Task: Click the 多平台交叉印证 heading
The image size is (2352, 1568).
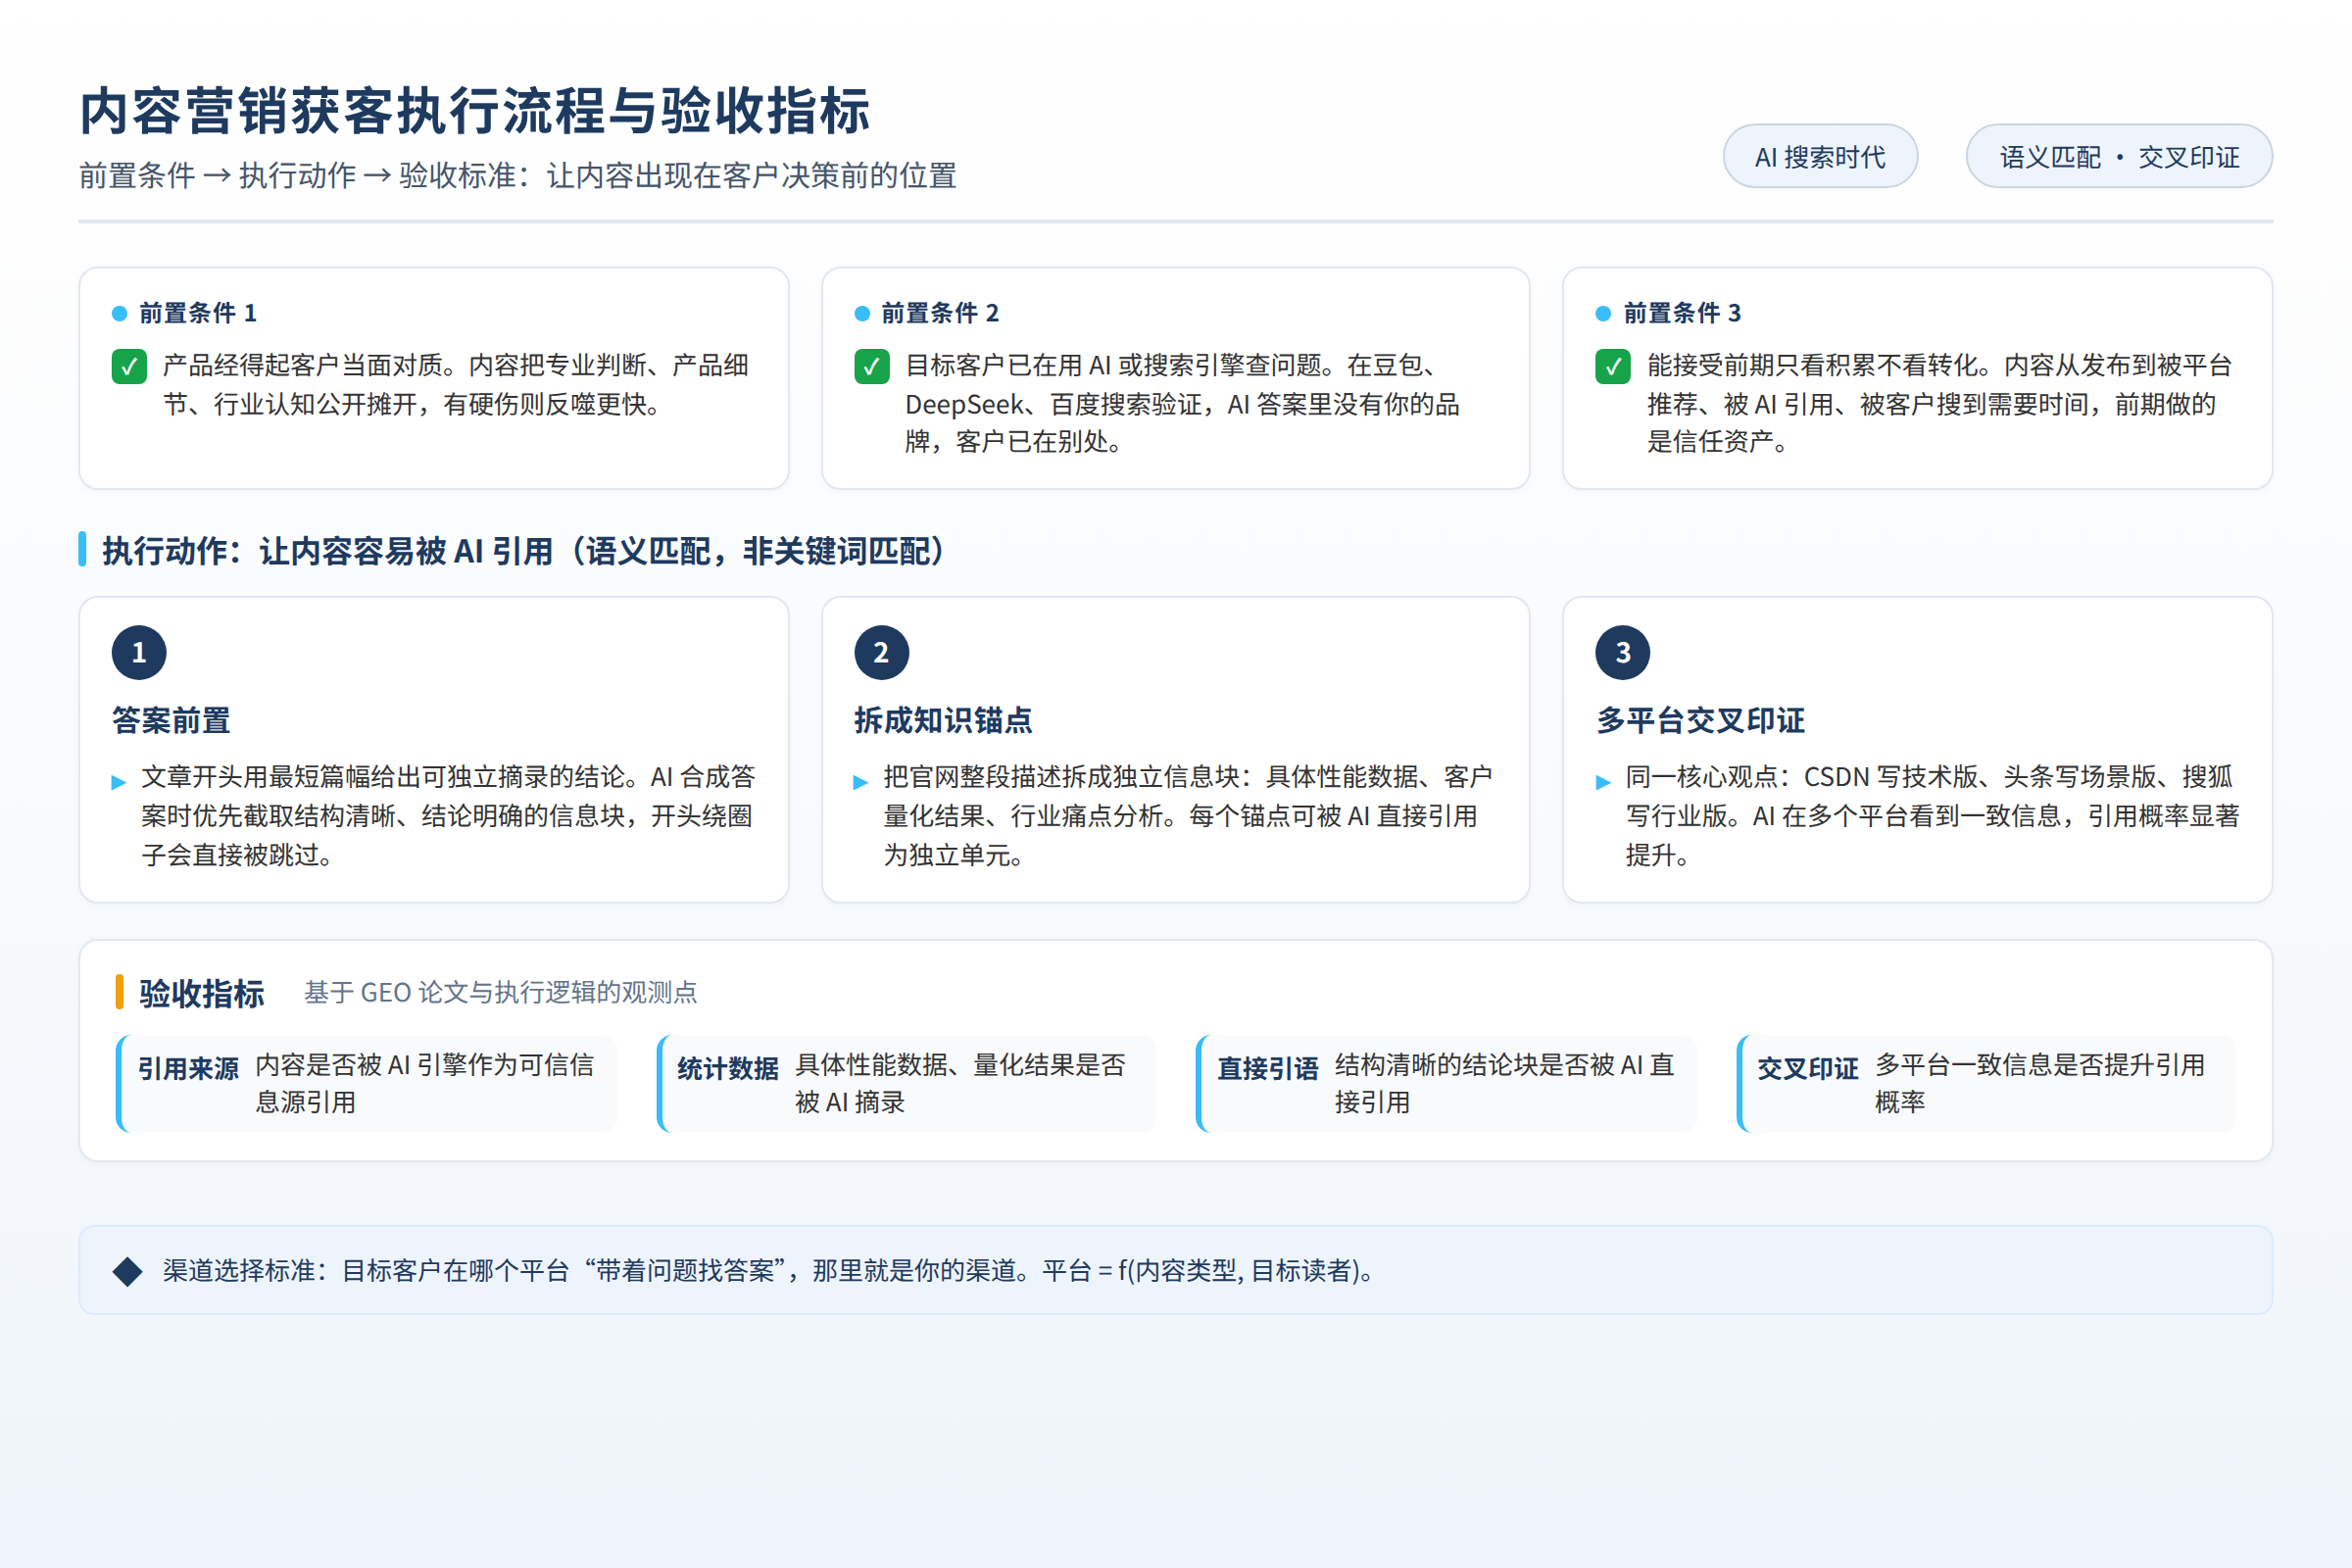Action: 1700,720
